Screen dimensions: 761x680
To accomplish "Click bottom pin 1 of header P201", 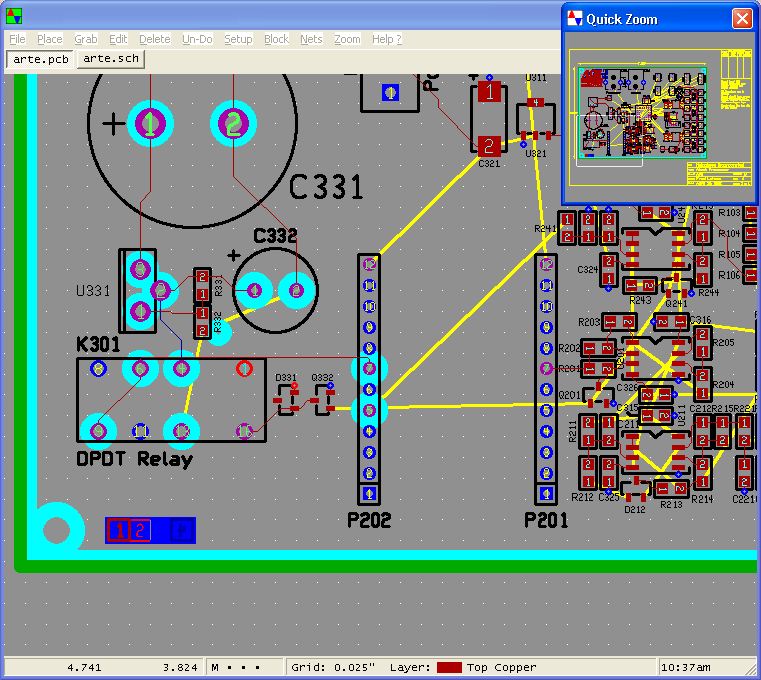I will point(546,494).
